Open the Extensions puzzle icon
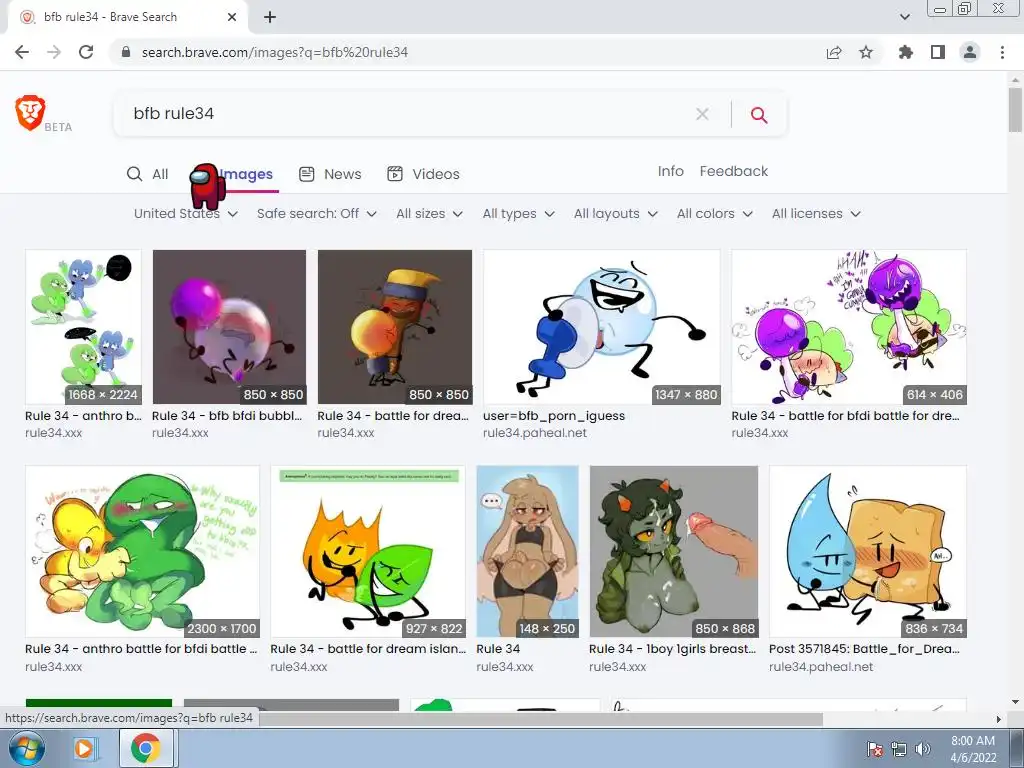 click(906, 52)
